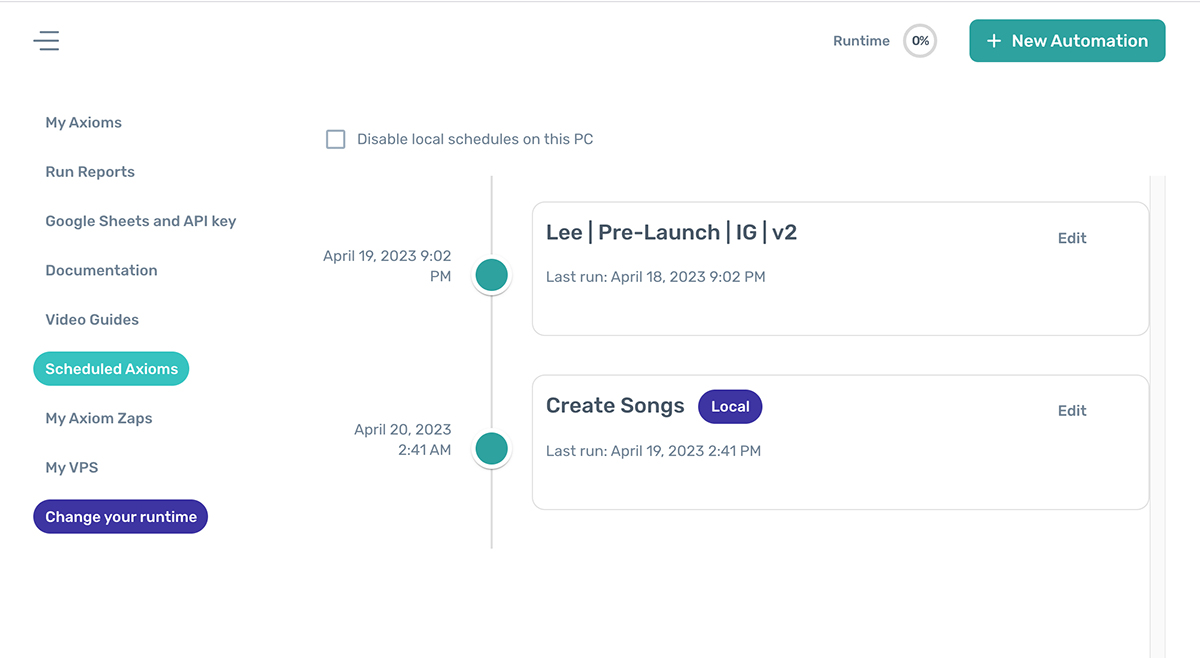The height and width of the screenshot is (658, 1200).
Task: Click the April 20 timeline dot
Action: coord(491,448)
